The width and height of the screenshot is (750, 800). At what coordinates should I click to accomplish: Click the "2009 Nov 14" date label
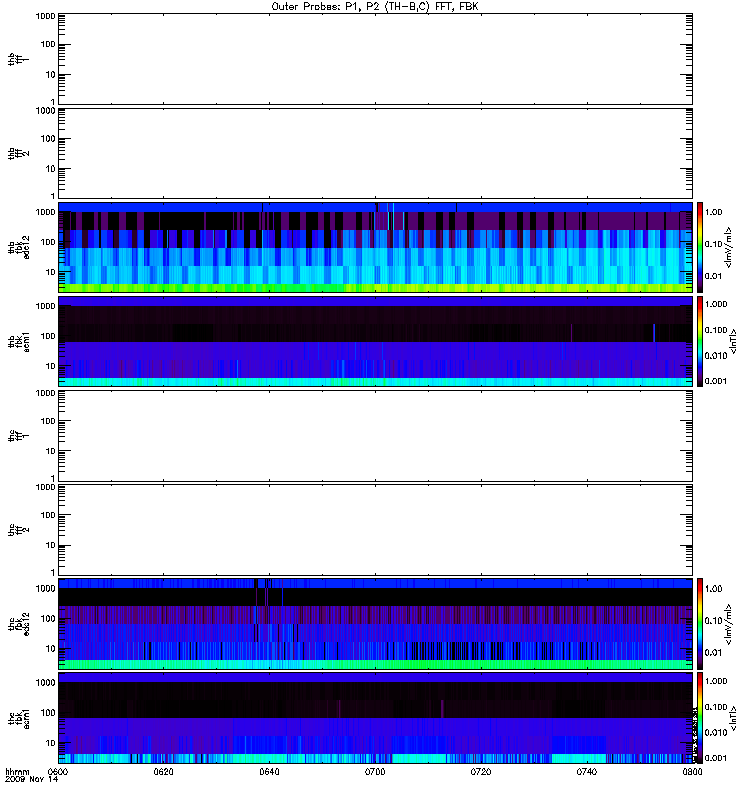point(32,780)
